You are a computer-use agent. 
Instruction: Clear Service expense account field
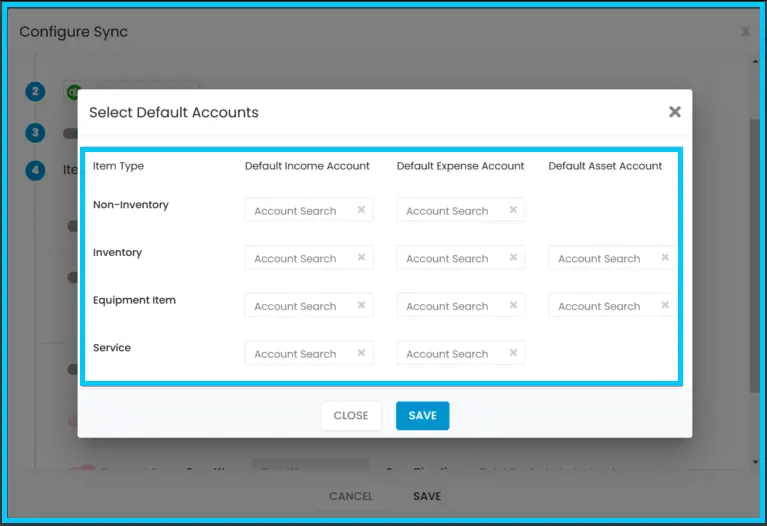[513, 353]
